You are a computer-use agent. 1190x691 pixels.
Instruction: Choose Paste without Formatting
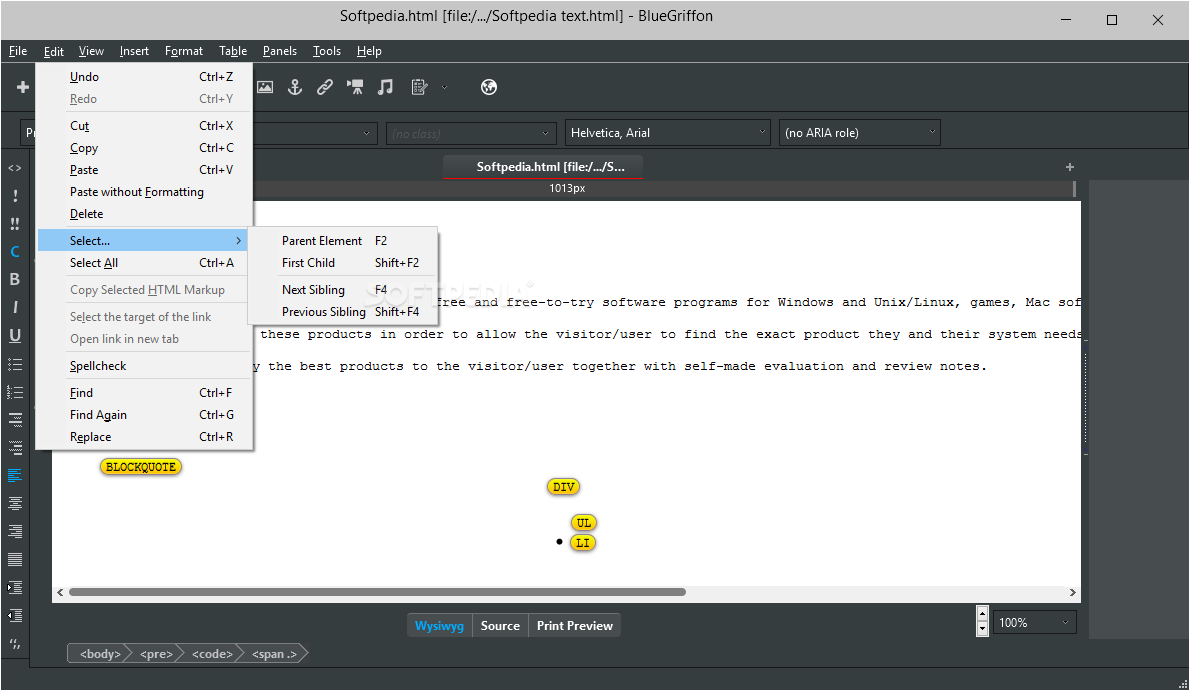pos(144,192)
